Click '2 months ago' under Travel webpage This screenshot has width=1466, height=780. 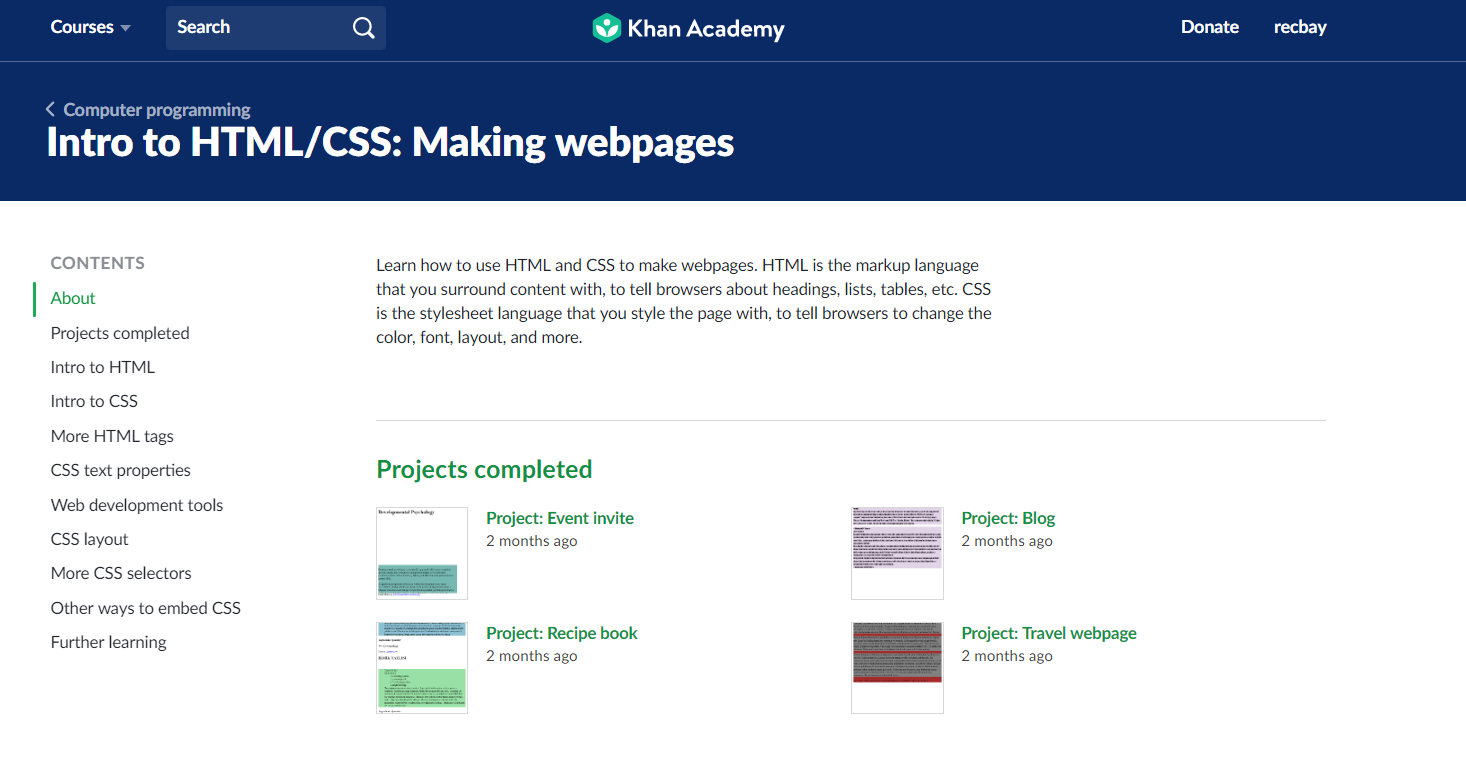[1007, 656]
